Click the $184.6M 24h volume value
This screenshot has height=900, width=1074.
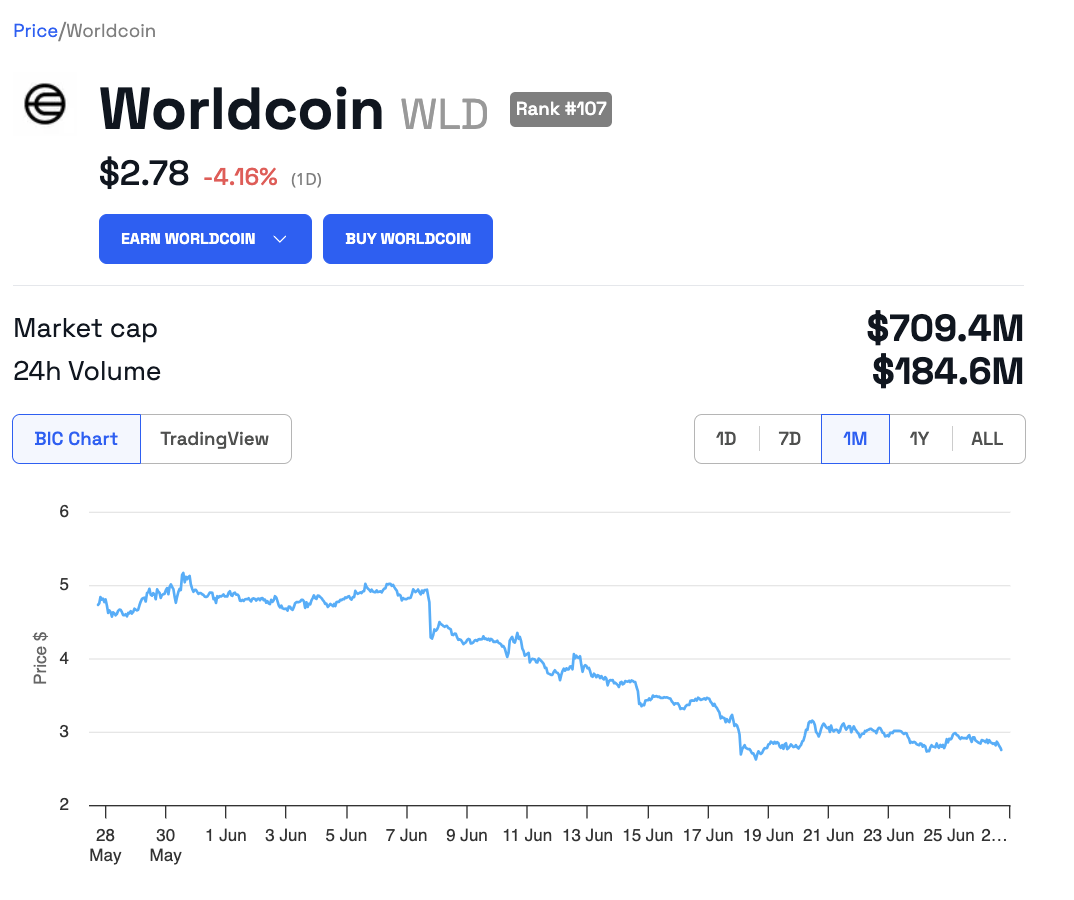coord(948,371)
